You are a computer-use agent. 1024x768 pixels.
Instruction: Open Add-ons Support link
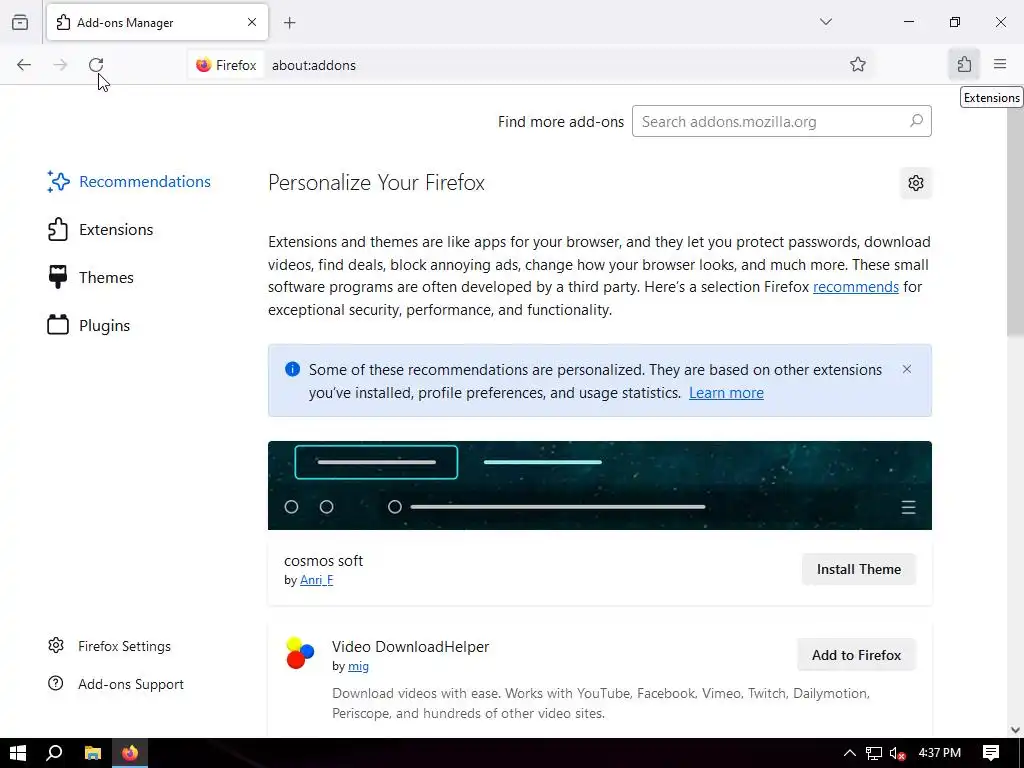[x=116, y=684]
